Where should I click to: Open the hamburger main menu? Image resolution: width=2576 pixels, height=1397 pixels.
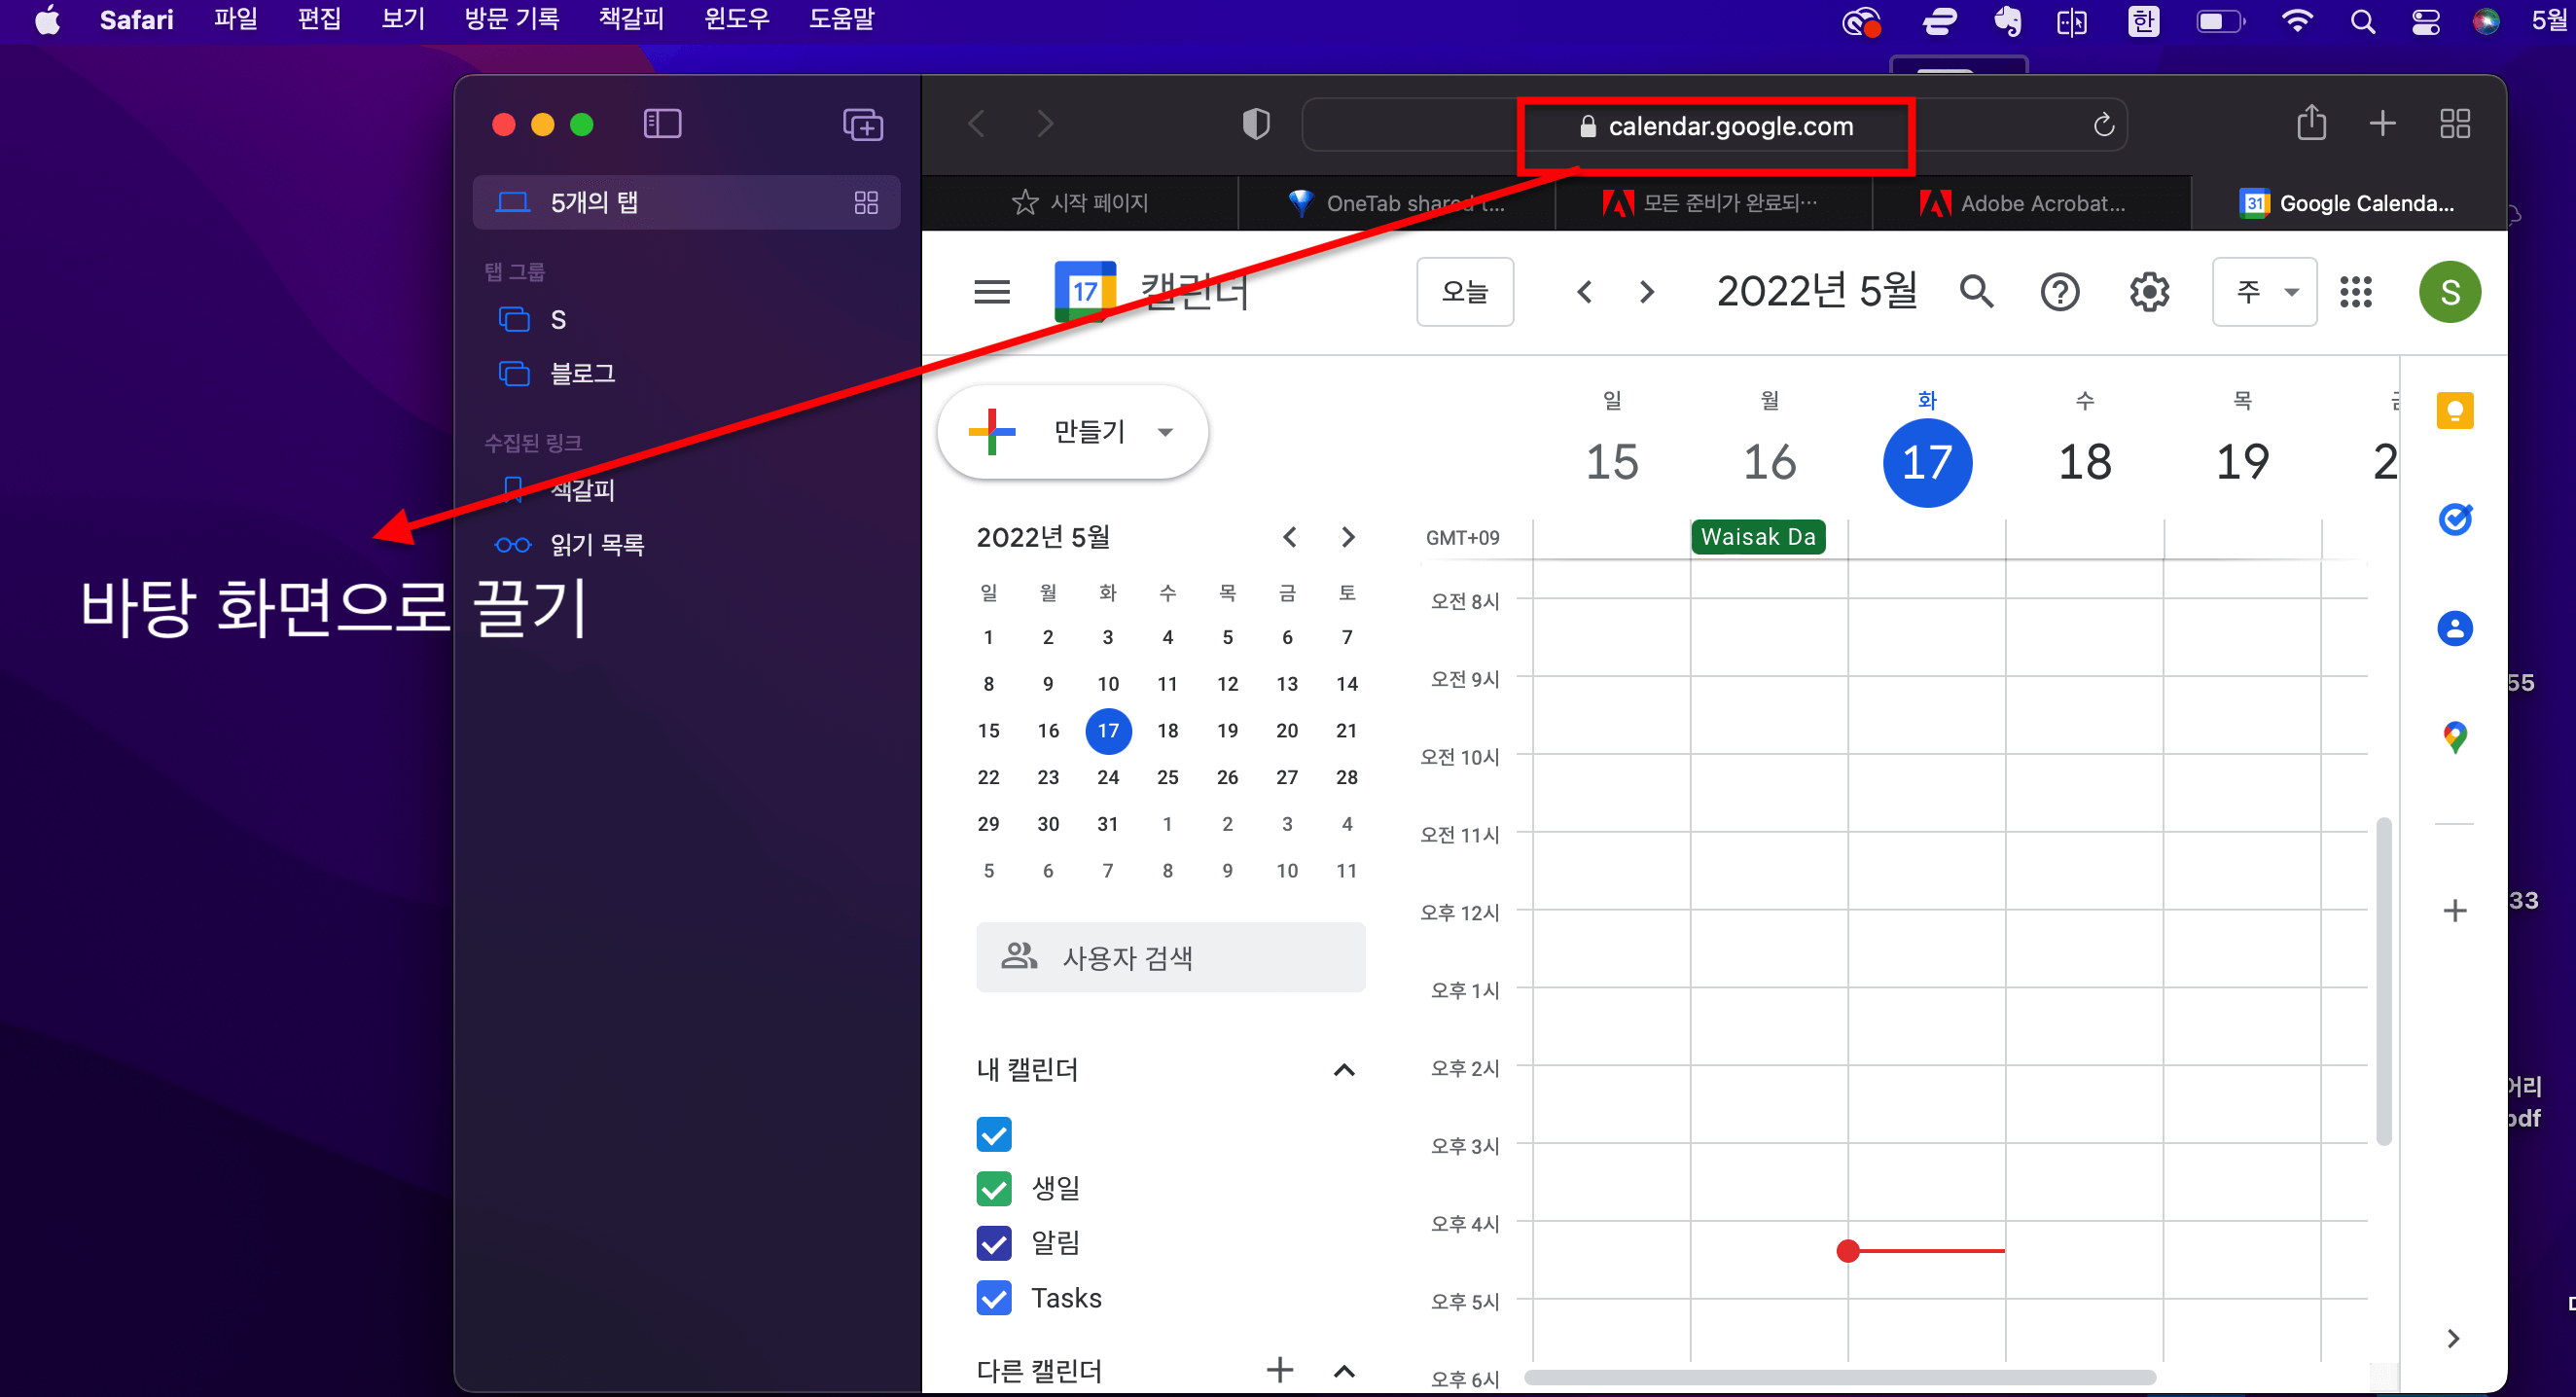pyautogui.click(x=991, y=291)
